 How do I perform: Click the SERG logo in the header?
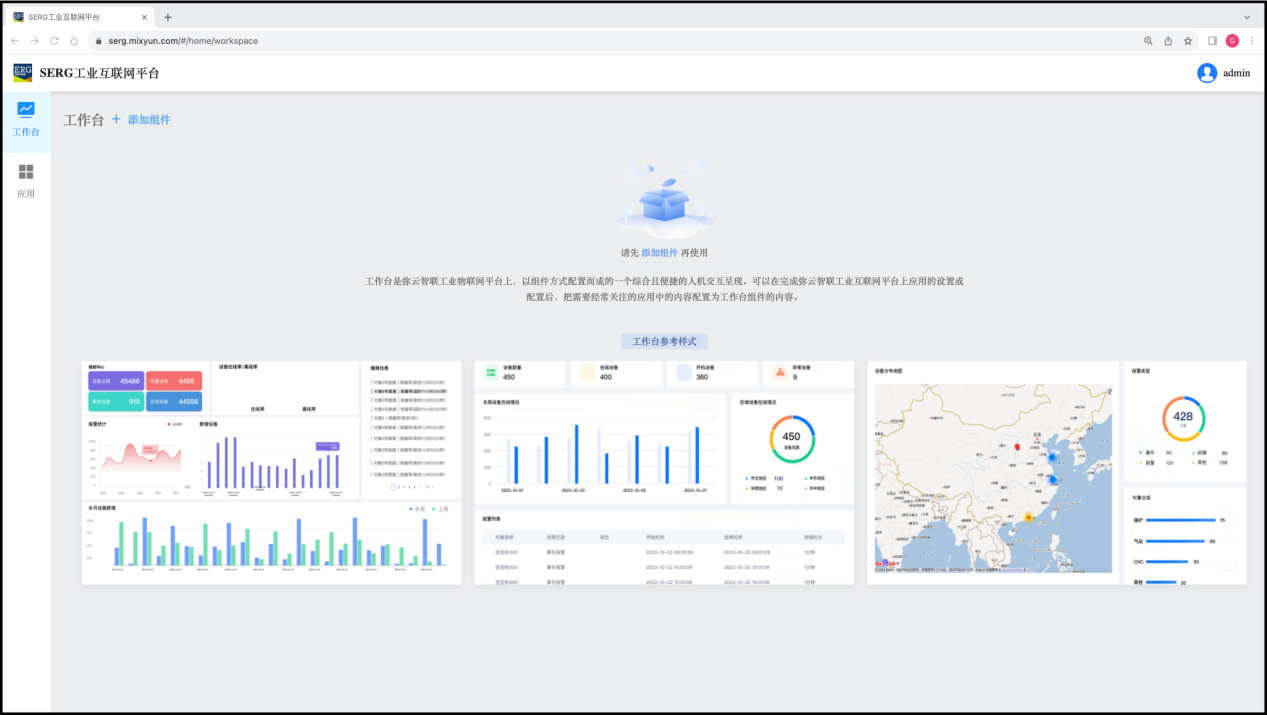pos(22,73)
